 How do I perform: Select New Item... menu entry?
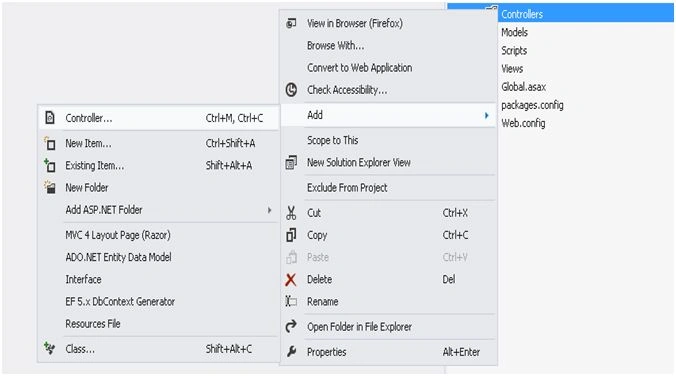click(159, 143)
